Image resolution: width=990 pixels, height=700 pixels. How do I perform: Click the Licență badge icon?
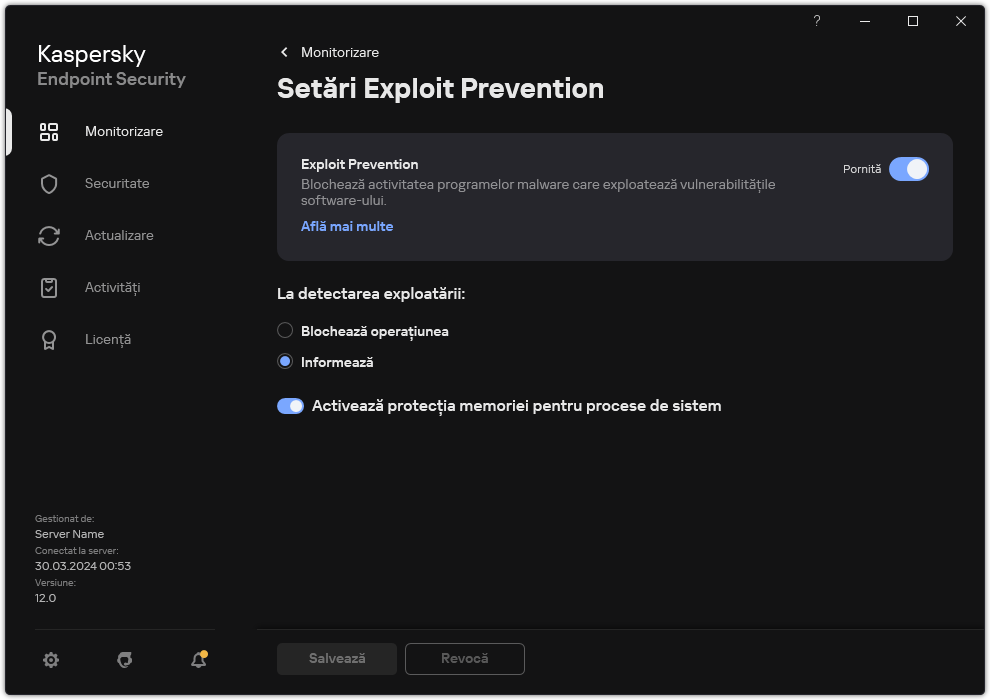[49, 339]
